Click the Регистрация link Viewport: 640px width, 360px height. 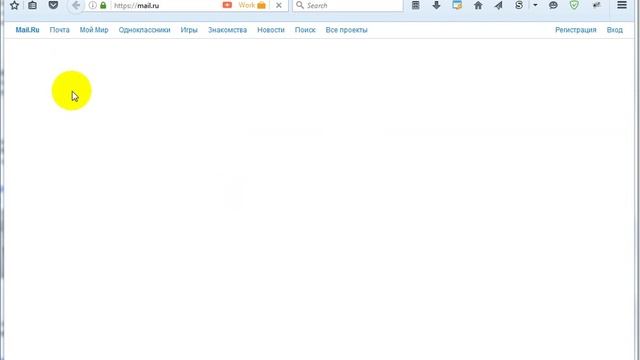(x=576, y=30)
